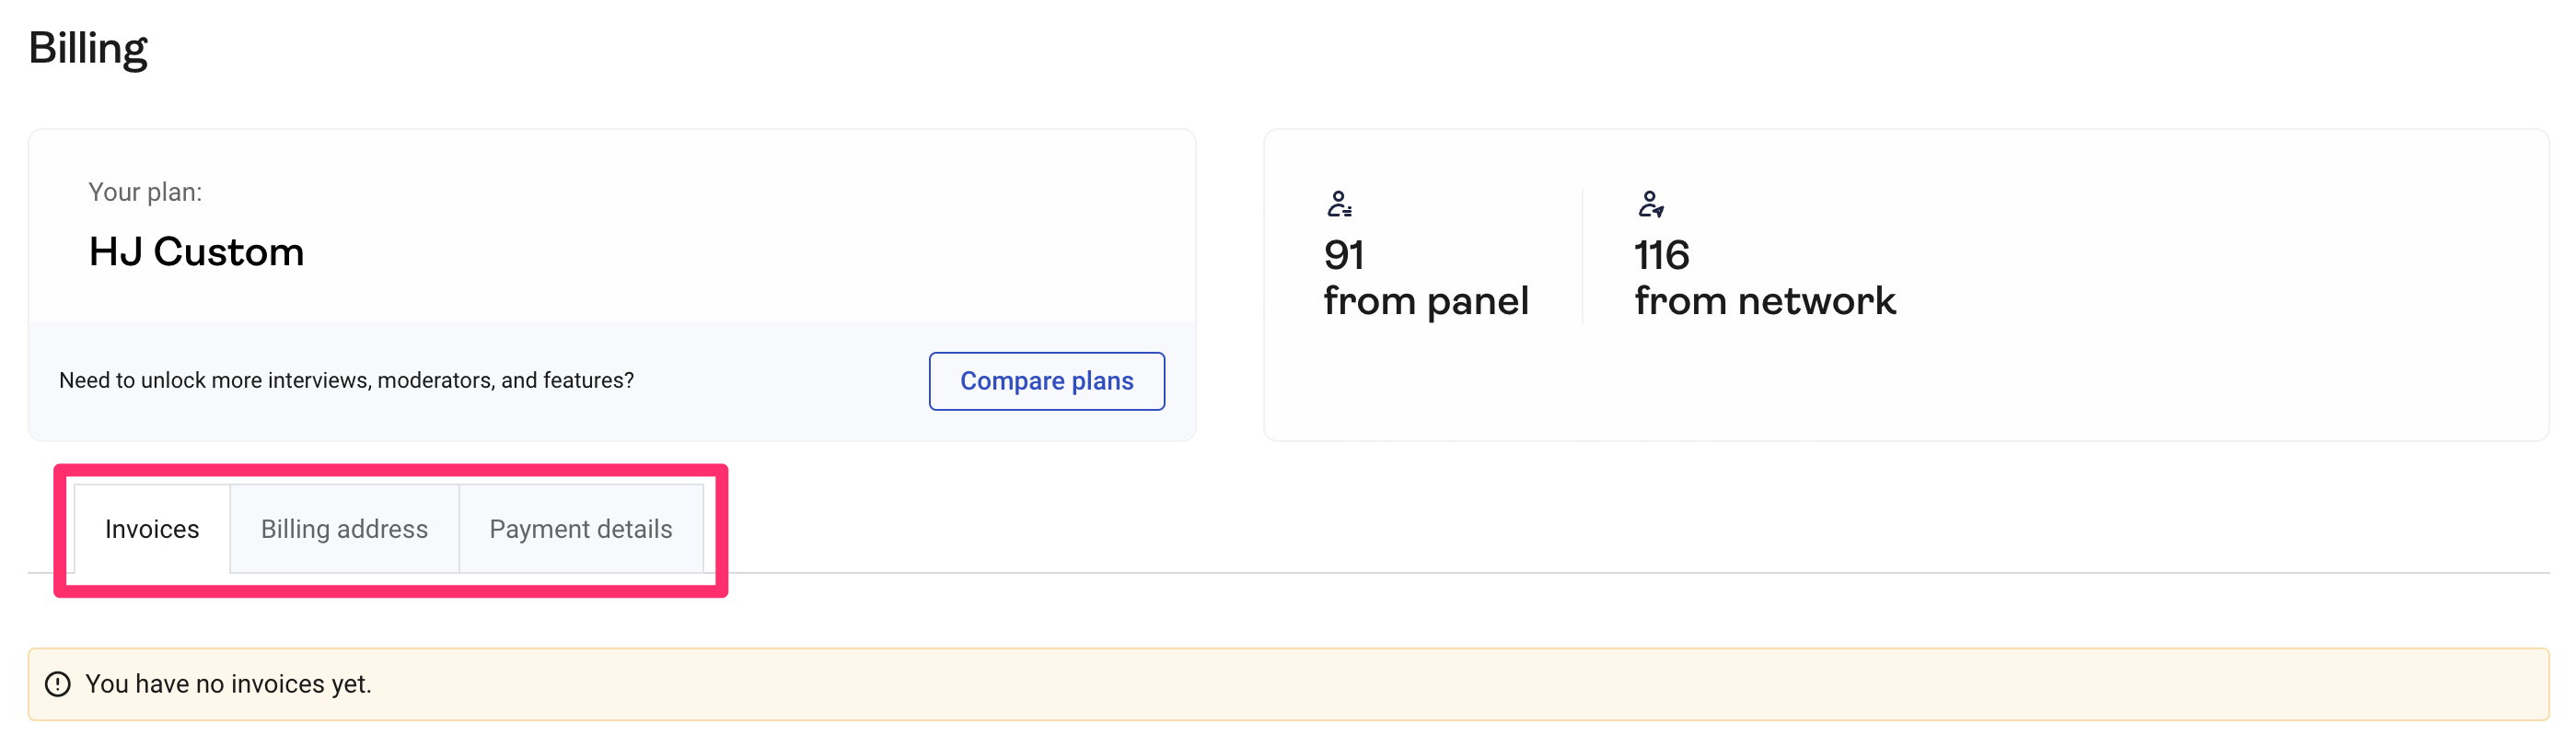Select the Invoices tab
Viewport: 2576px width, 735px height.
[x=152, y=529]
